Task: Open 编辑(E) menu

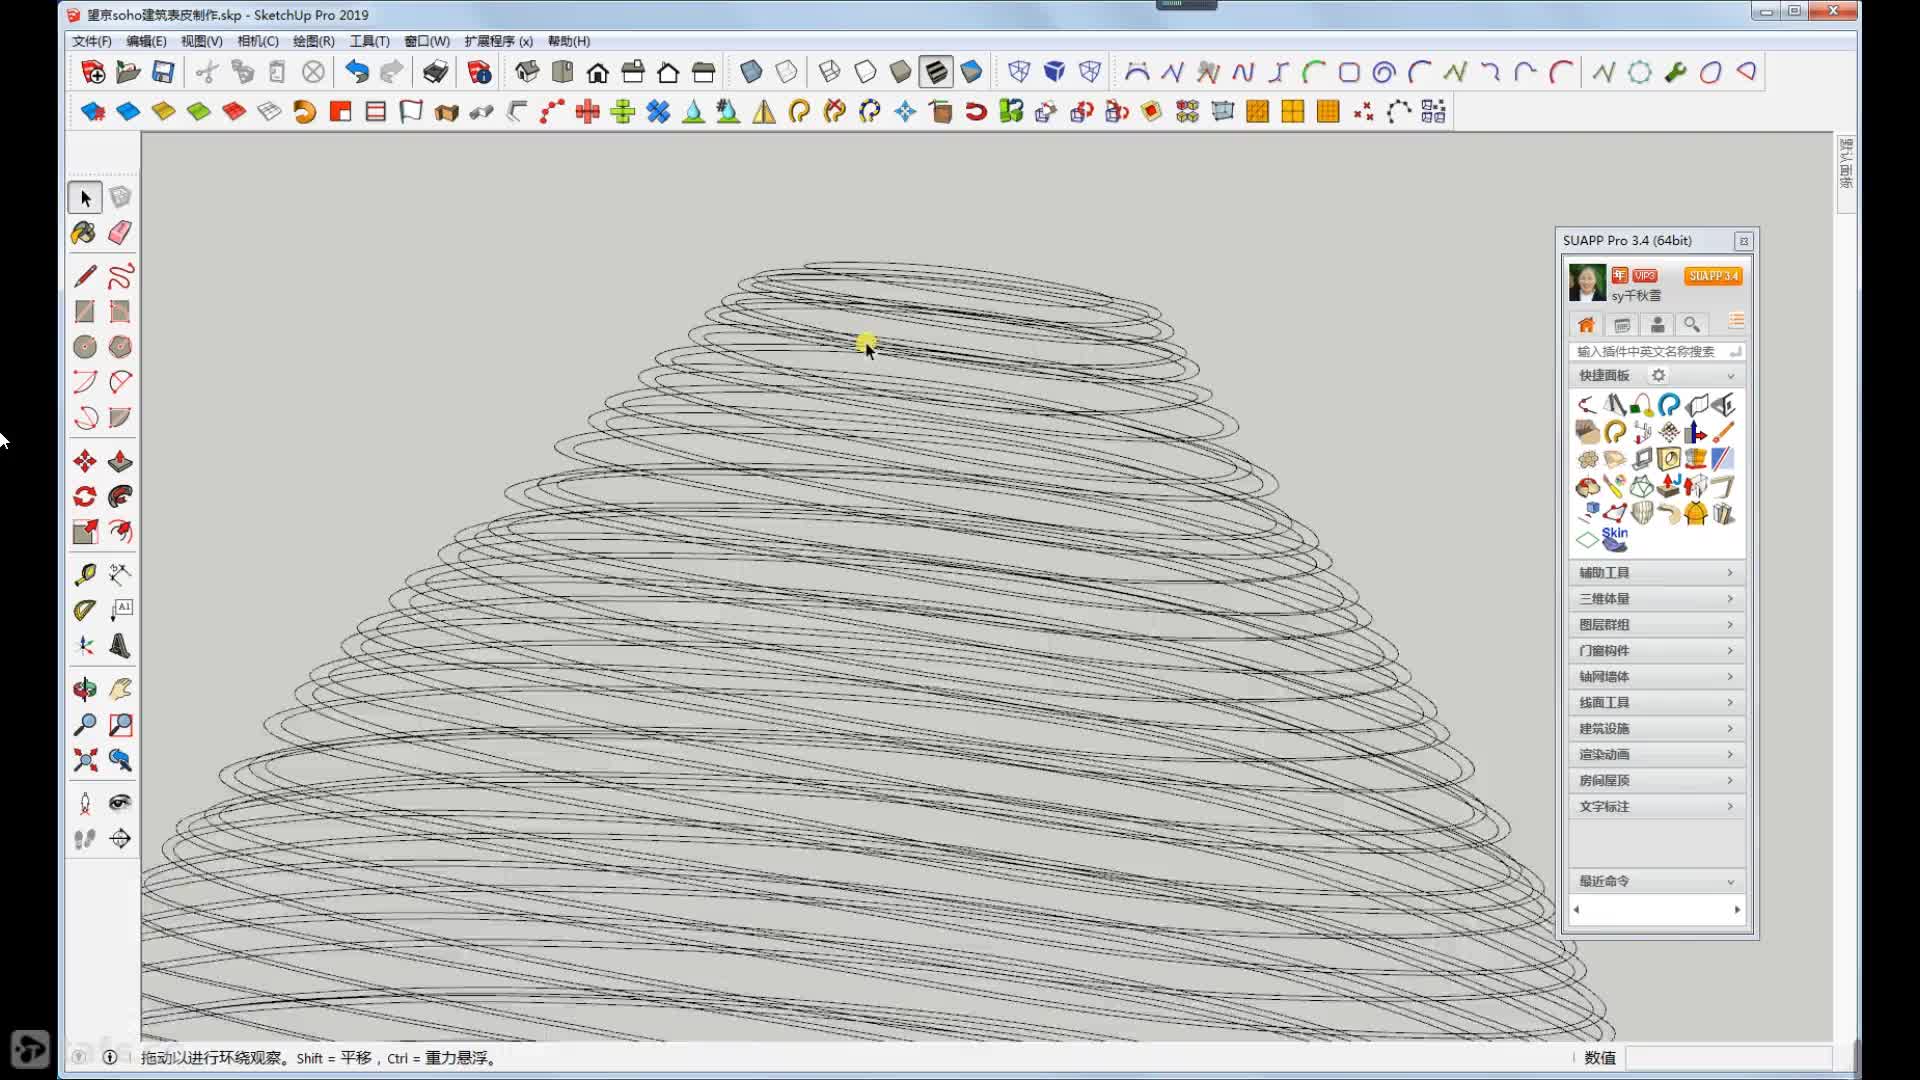Action: pyautogui.click(x=146, y=41)
